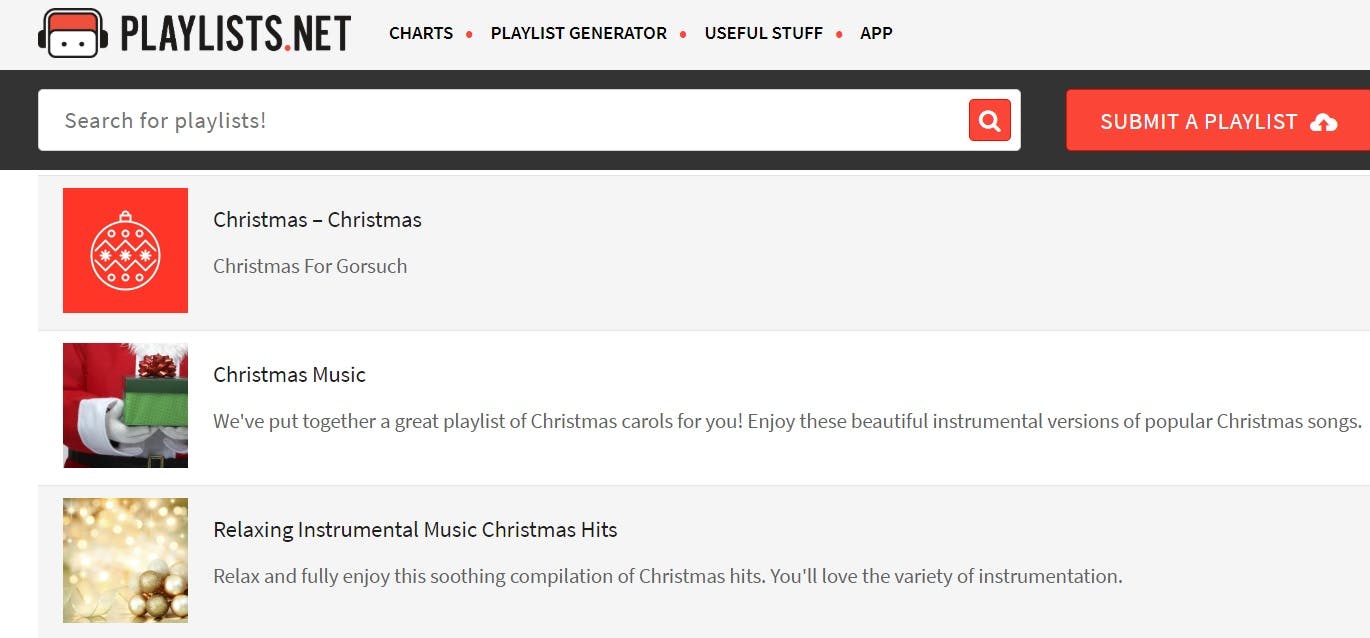Click the red dot after CHARTS
The width and height of the screenshot is (1370, 638).
point(469,34)
